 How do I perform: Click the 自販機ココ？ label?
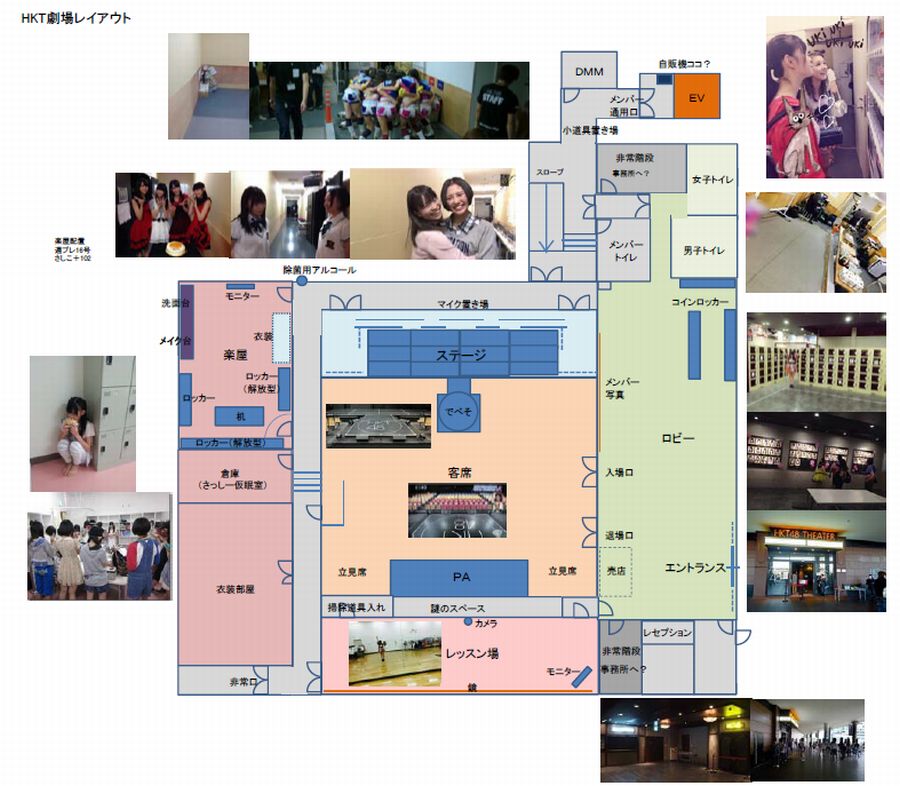pyautogui.click(x=684, y=64)
